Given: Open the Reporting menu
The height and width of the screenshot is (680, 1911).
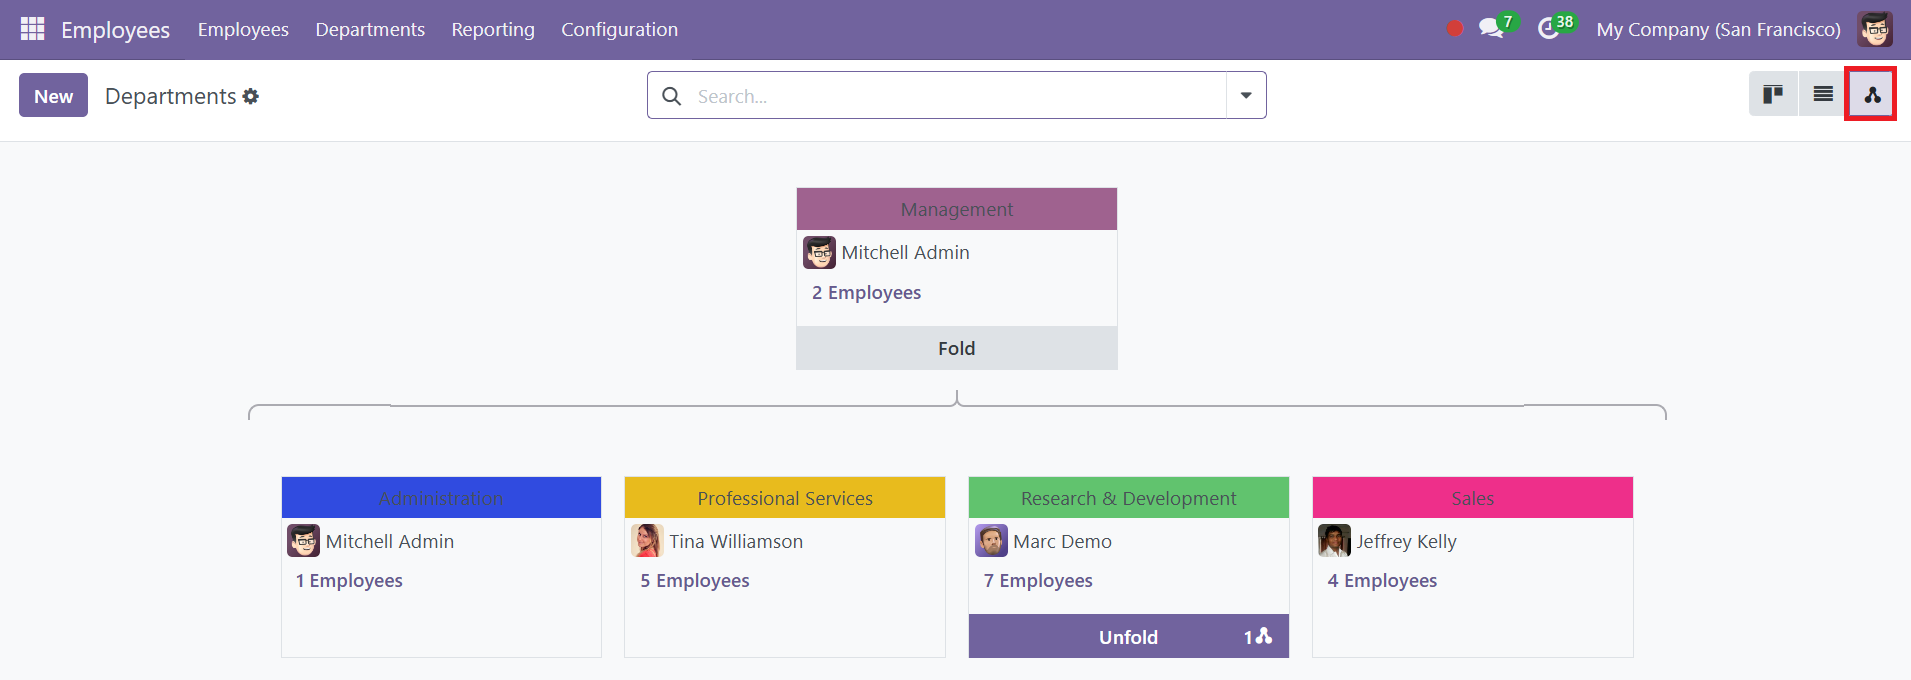Looking at the screenshot, I should tap(493, 29).
